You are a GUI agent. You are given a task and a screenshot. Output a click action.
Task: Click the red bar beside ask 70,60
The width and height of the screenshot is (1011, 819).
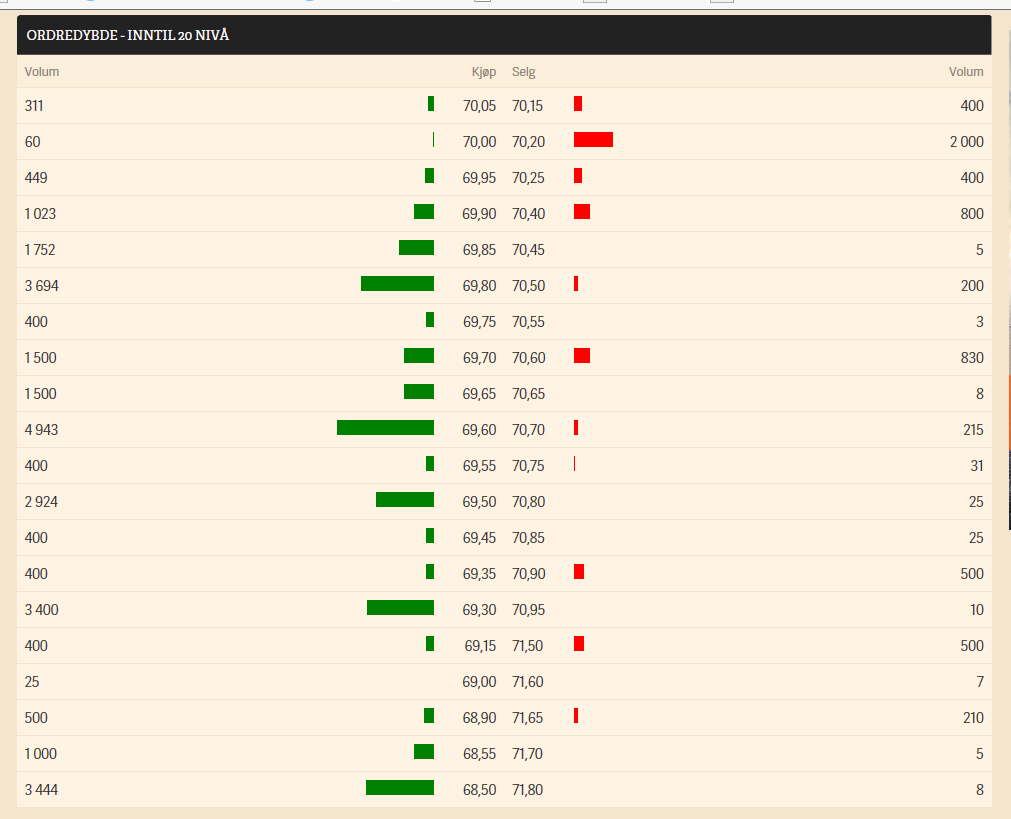pos(582,356)
